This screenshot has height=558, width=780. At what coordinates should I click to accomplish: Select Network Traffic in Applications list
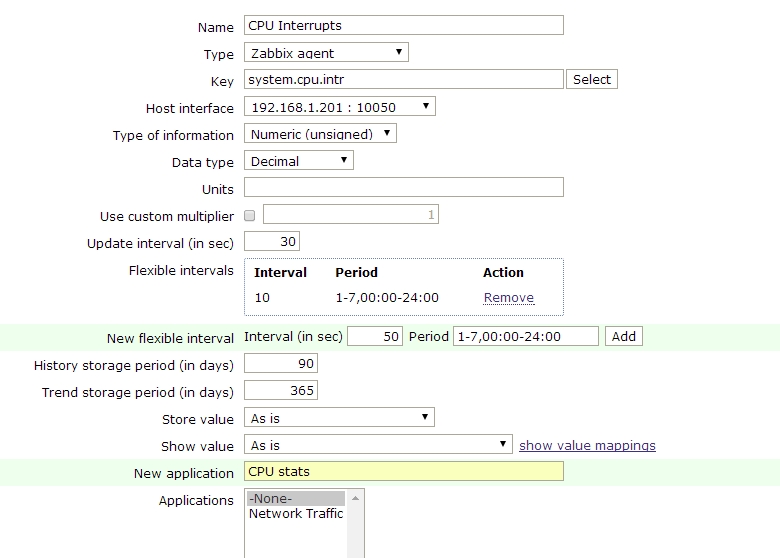point(296,513)
